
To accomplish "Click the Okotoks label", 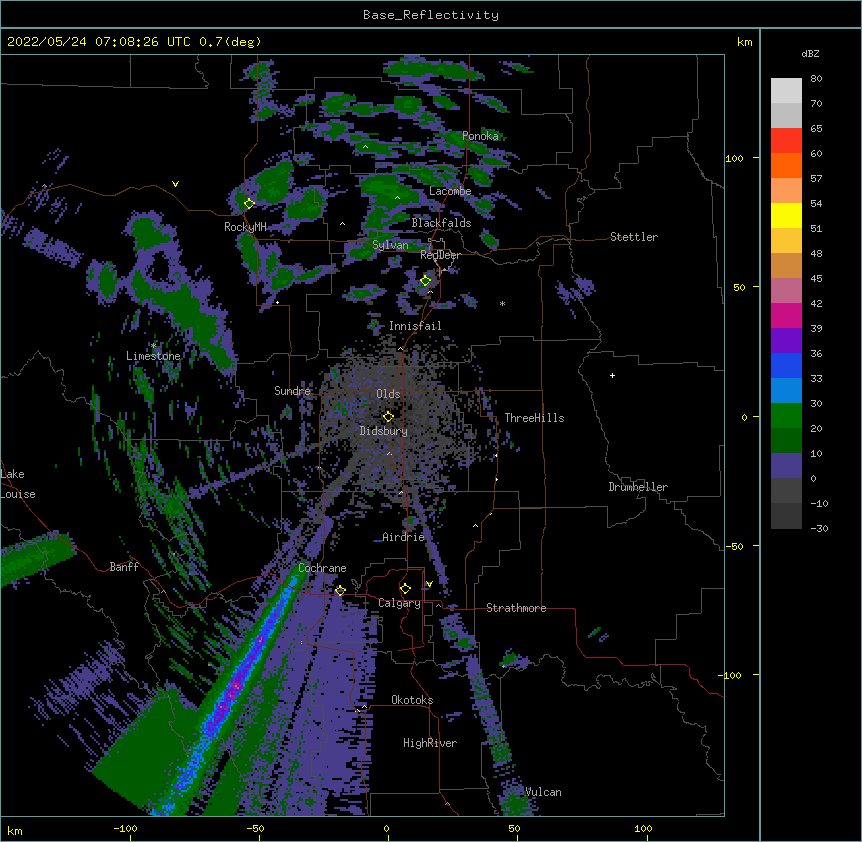I will 412,700.
